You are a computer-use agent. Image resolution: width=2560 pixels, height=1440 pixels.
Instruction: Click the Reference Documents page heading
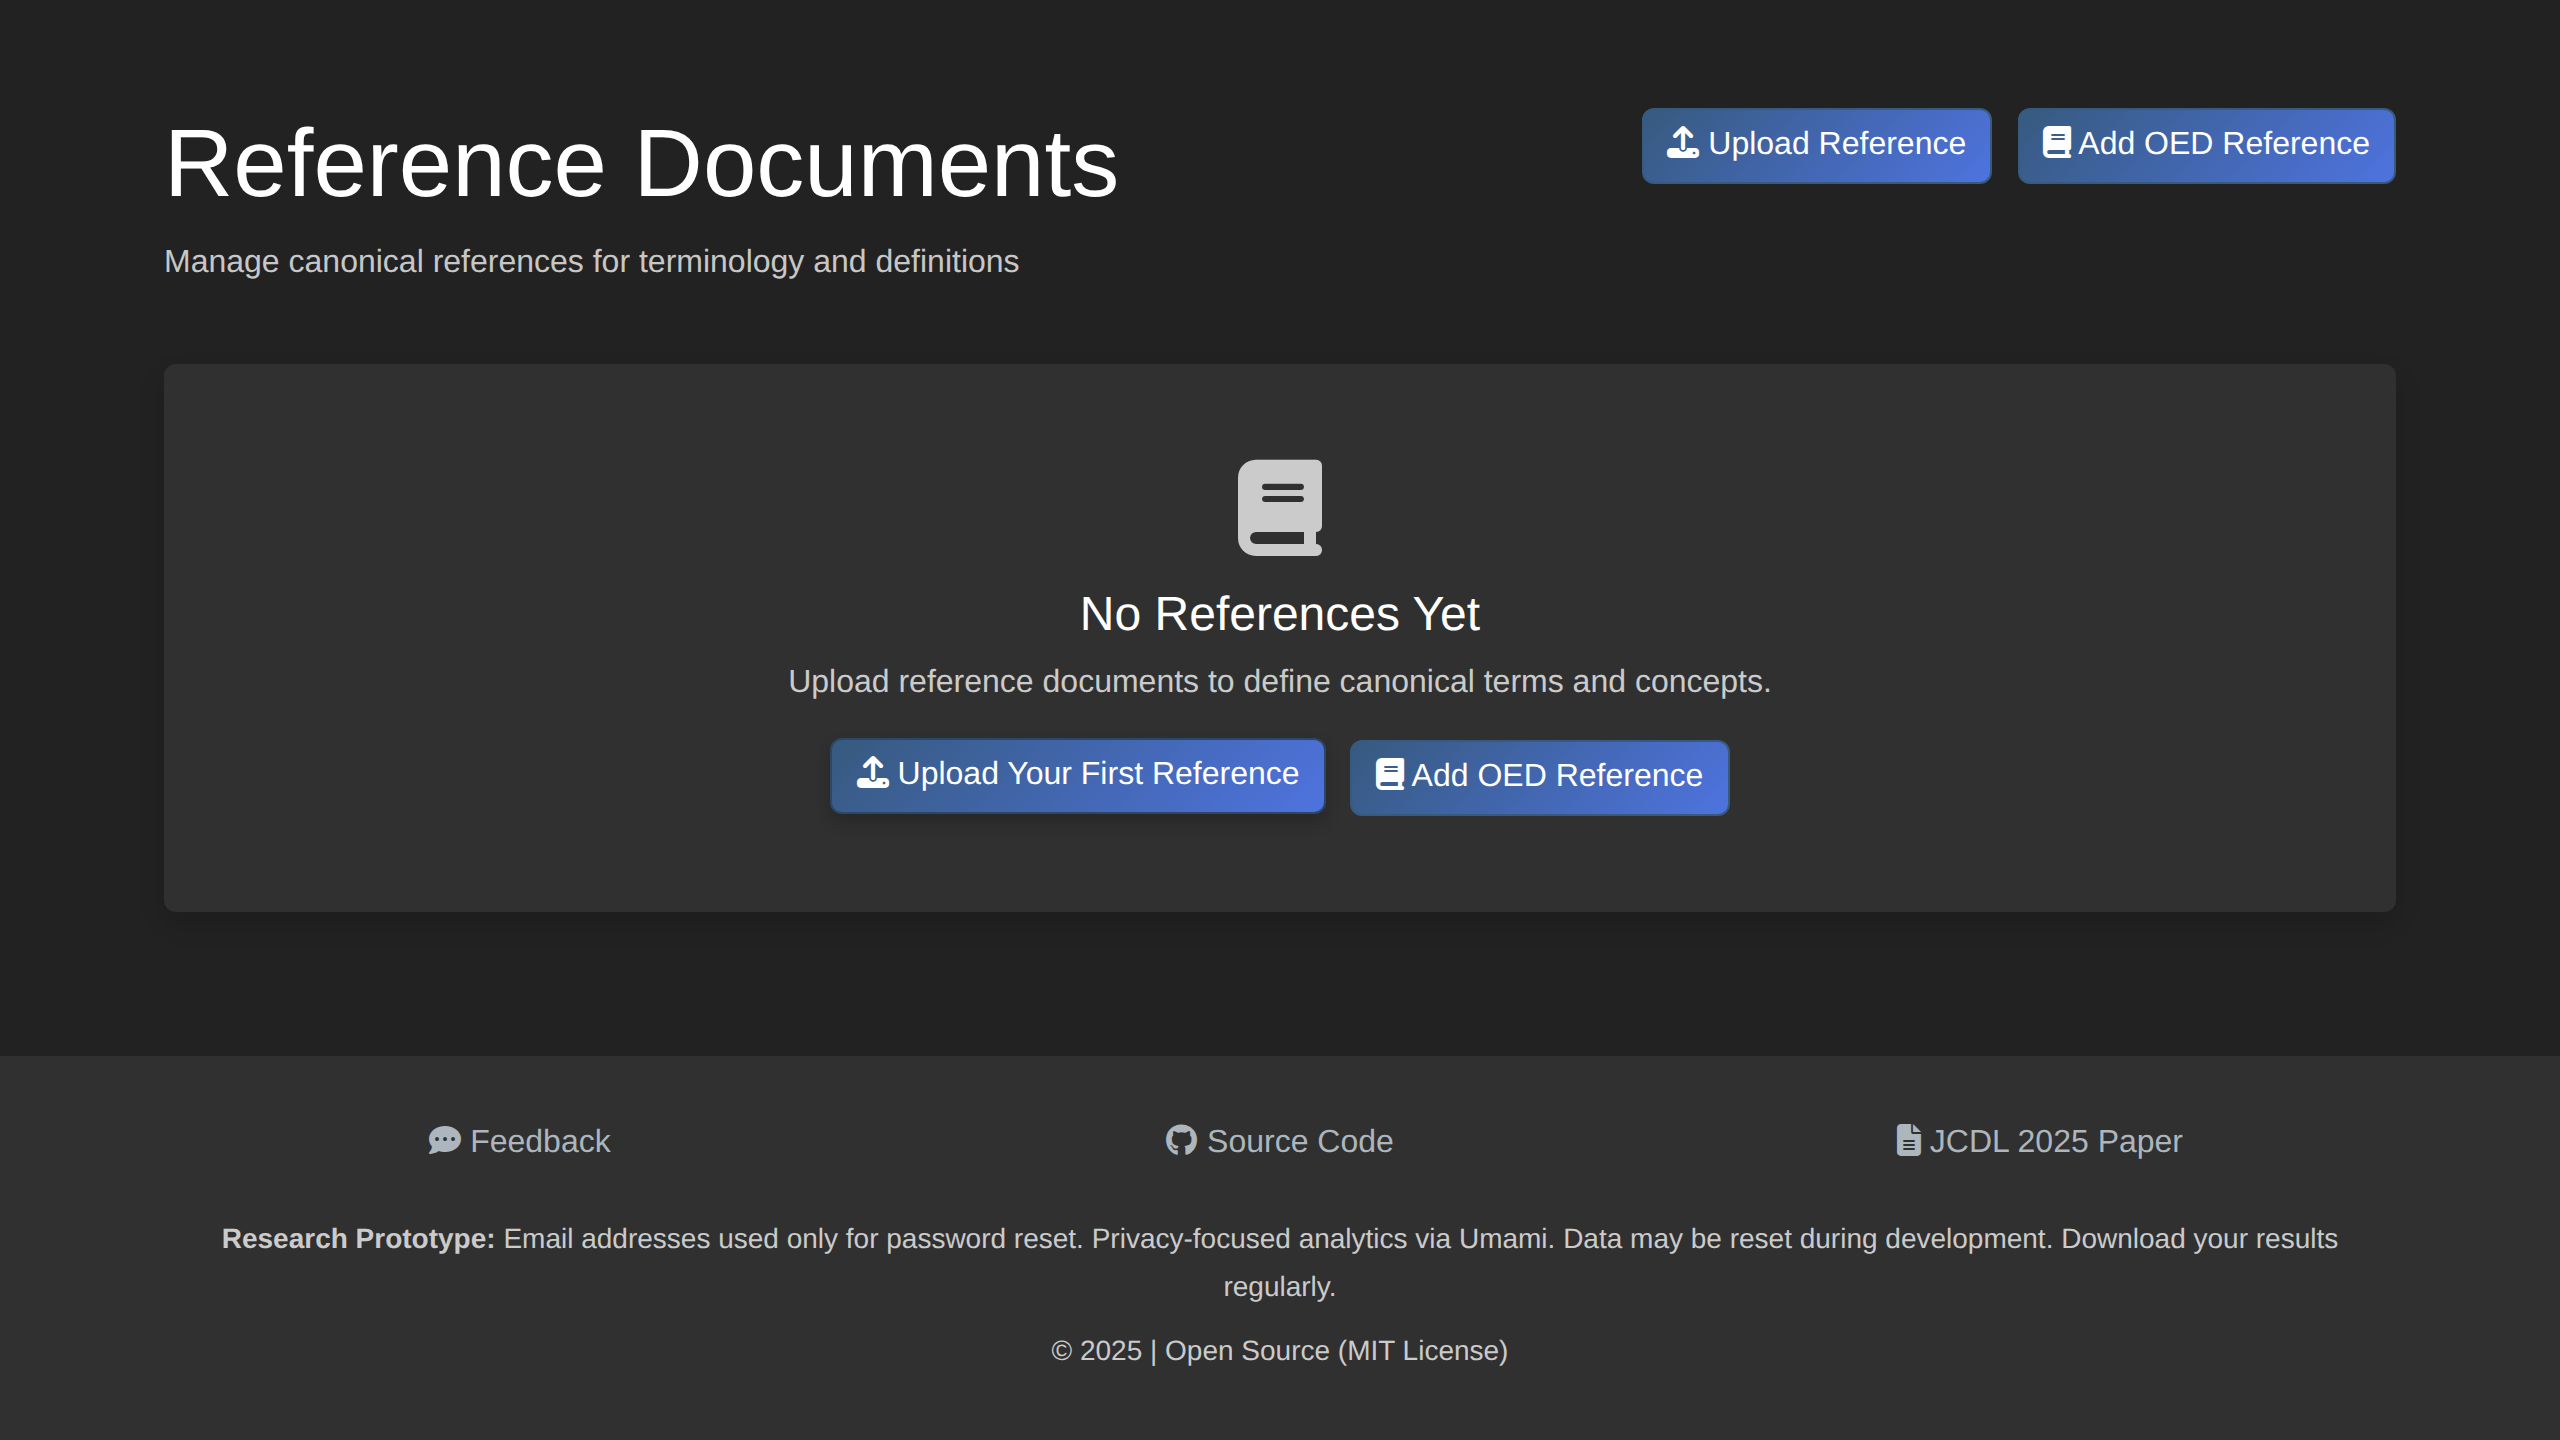641,164
